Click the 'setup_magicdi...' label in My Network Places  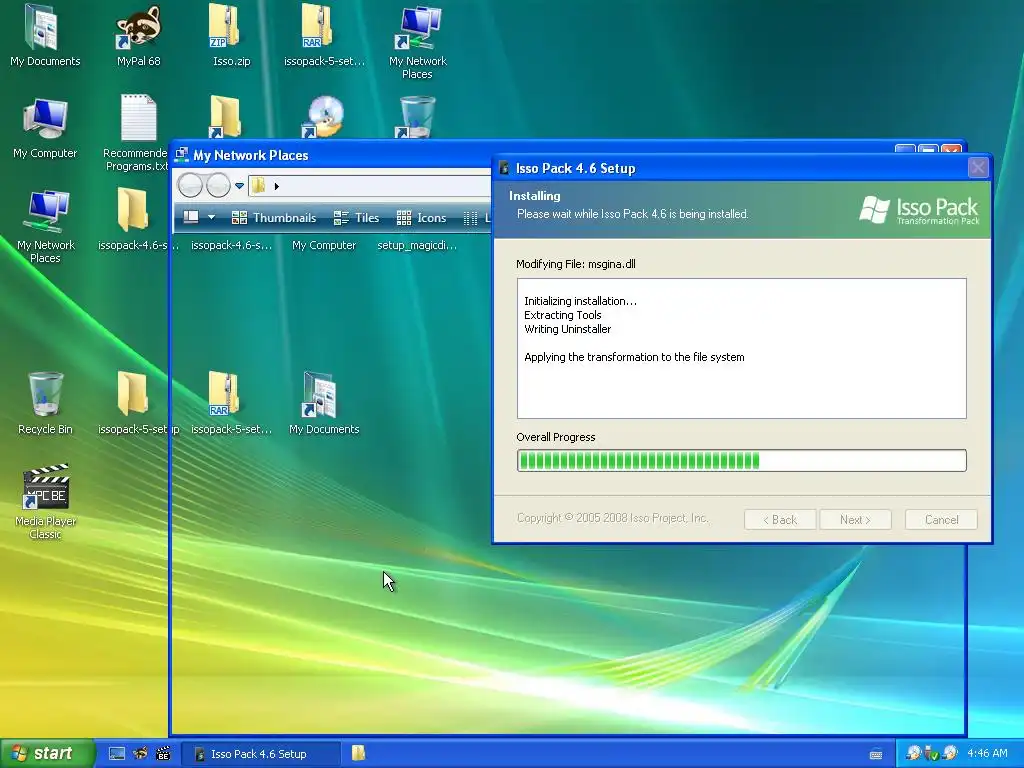coord(417,246)
